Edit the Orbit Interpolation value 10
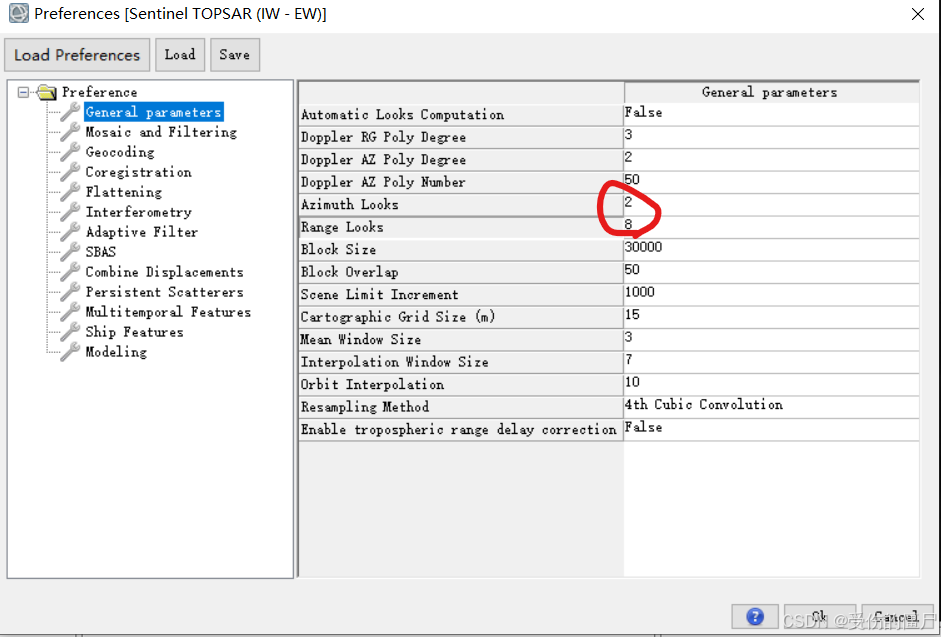 tap(771, 384)
